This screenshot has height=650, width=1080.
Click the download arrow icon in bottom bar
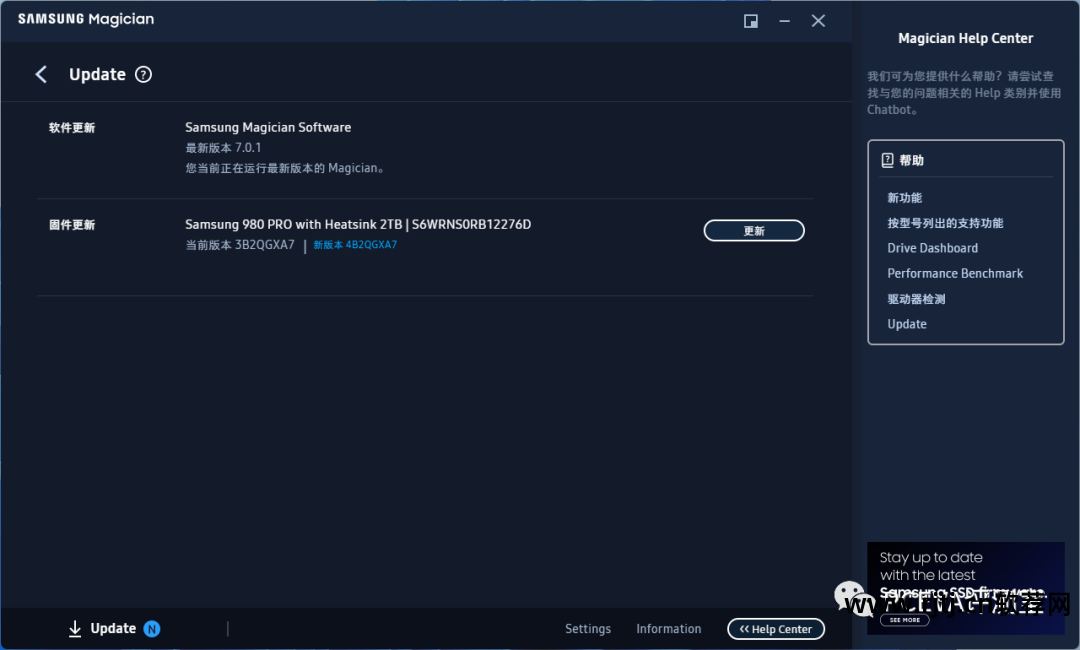click(x=75, y=629)
